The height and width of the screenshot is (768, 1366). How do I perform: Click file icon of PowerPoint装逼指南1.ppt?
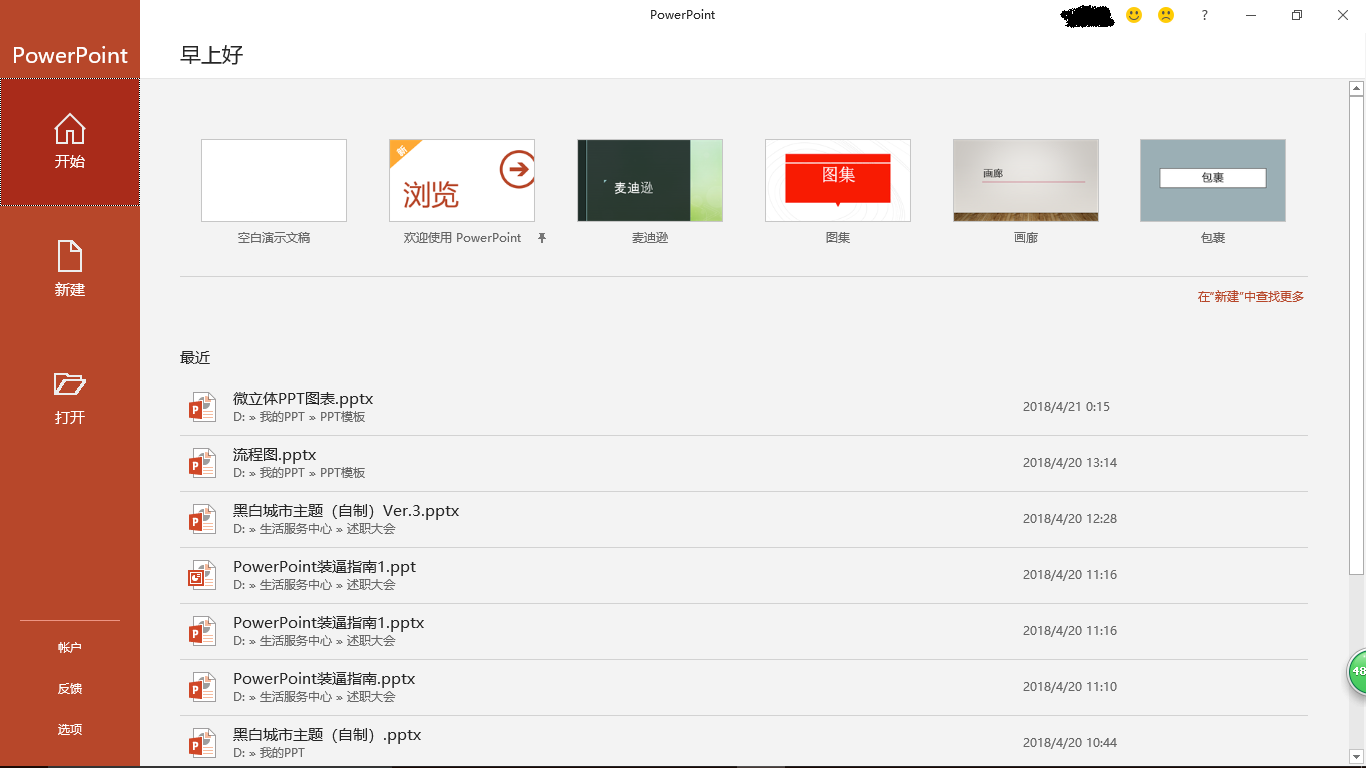[203, 575]
